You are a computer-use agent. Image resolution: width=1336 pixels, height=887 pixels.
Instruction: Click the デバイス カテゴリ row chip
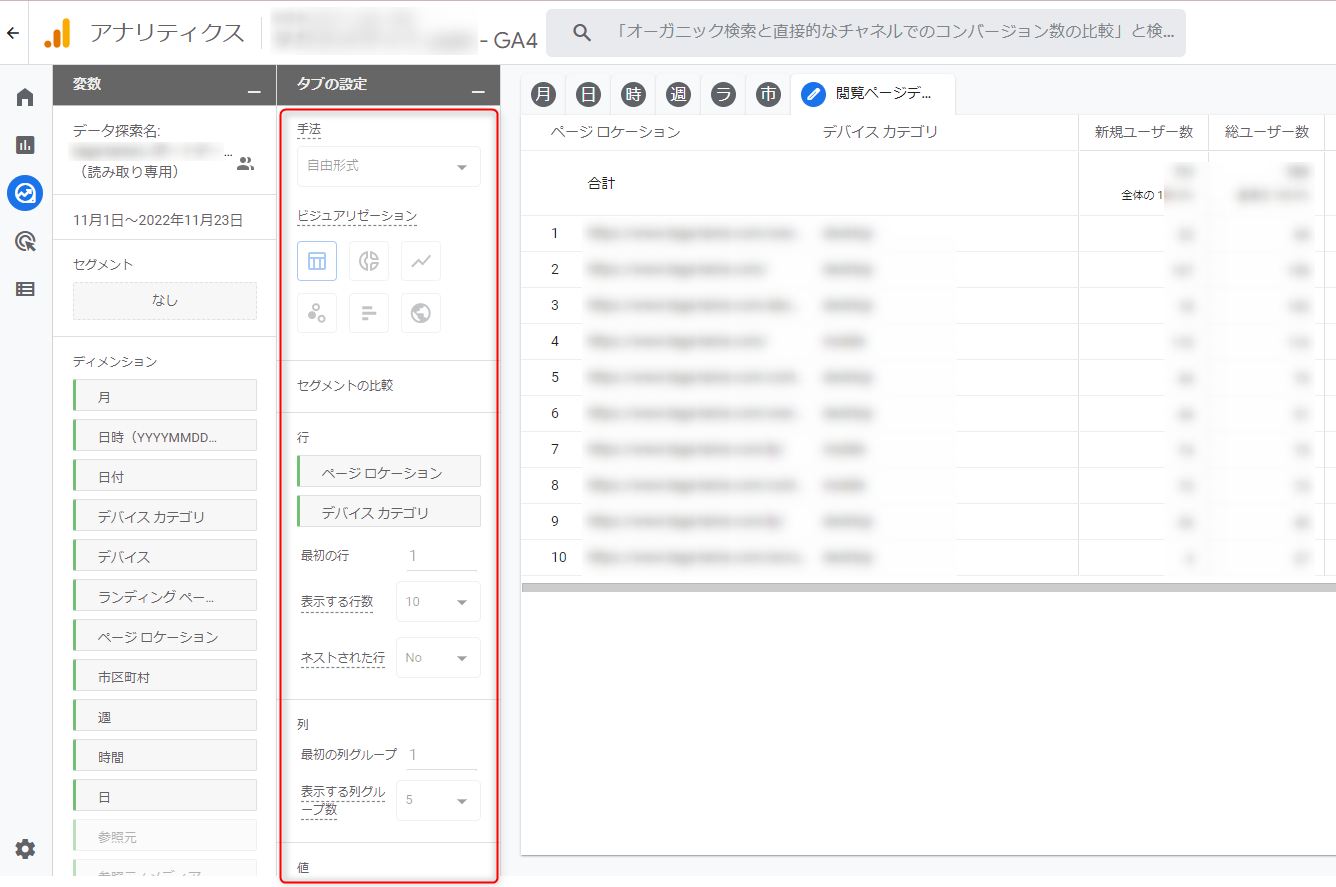(389, 512)
